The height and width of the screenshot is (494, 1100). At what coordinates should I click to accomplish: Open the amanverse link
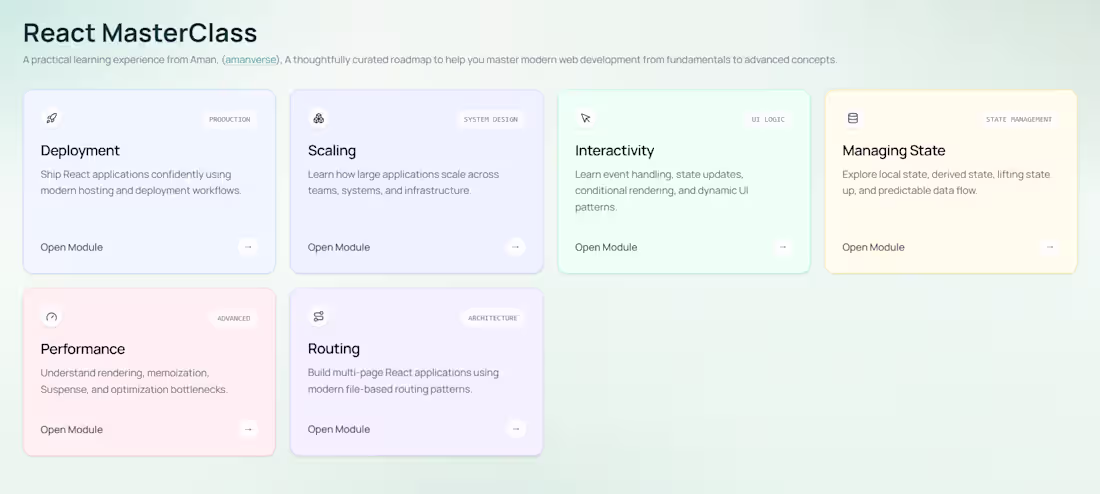(252, 60)
